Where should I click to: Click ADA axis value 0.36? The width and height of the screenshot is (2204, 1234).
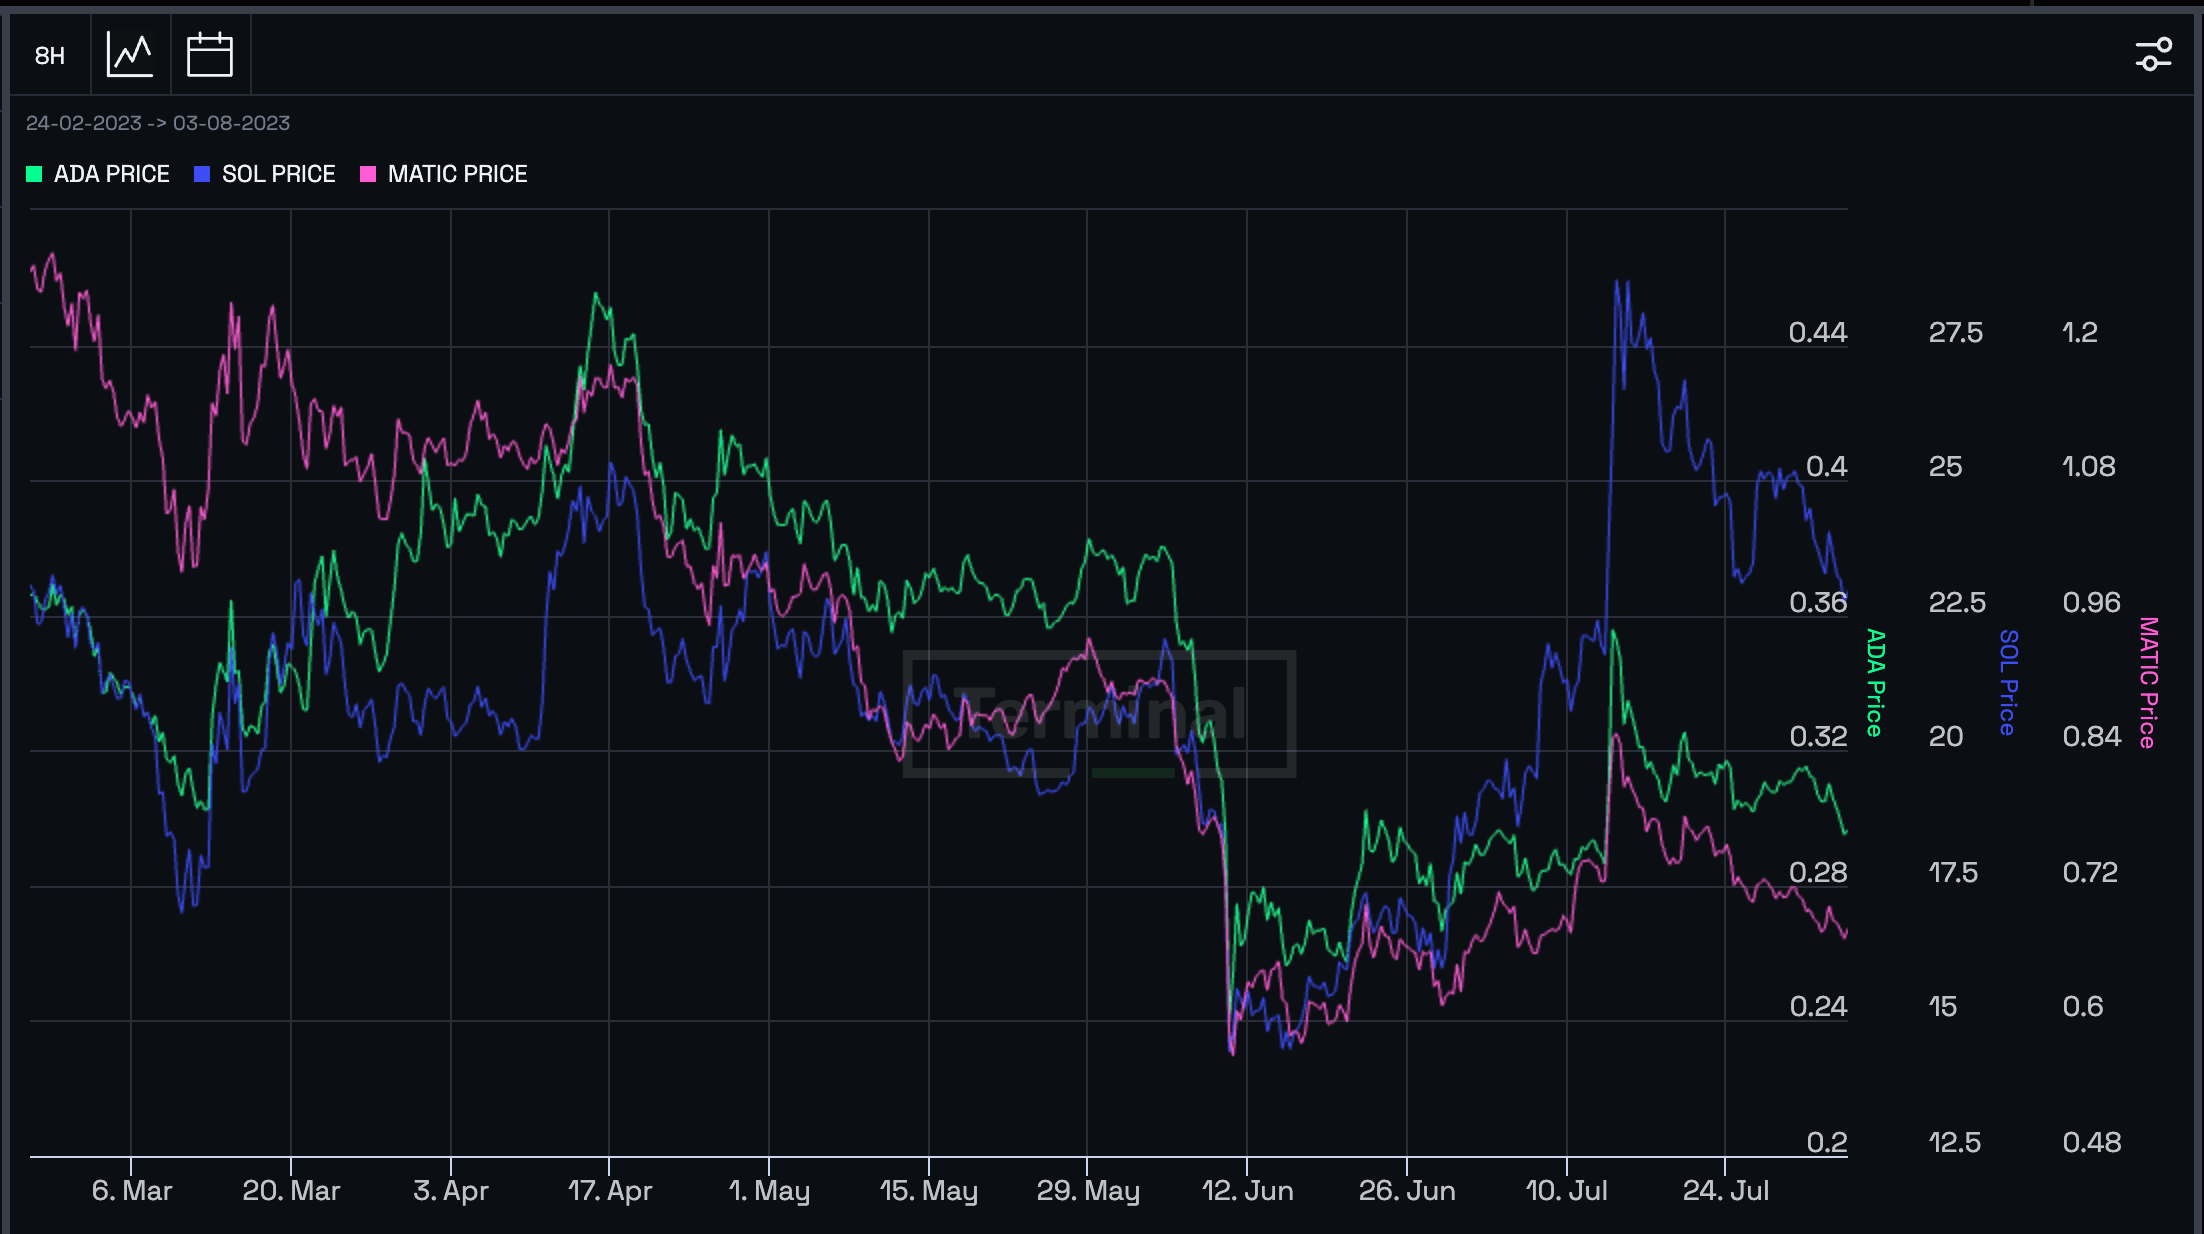[x=1818, y=603]
